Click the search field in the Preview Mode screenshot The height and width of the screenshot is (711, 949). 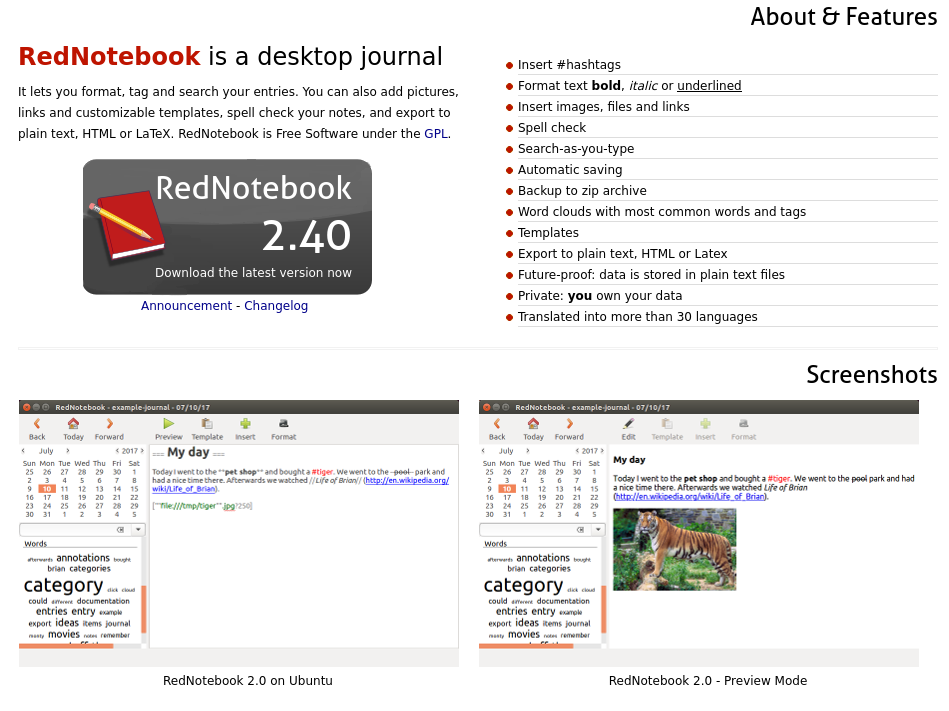pos(535,529)
